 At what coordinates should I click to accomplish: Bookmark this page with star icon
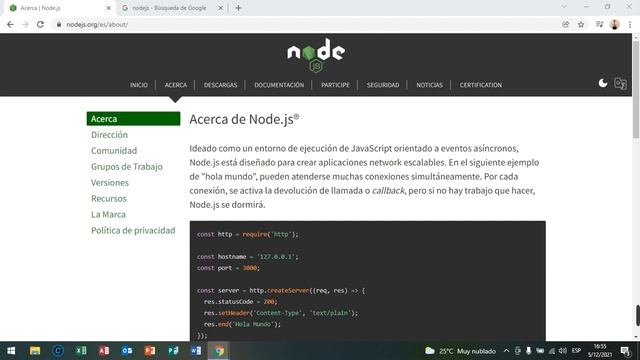click(x=581, y=24)
